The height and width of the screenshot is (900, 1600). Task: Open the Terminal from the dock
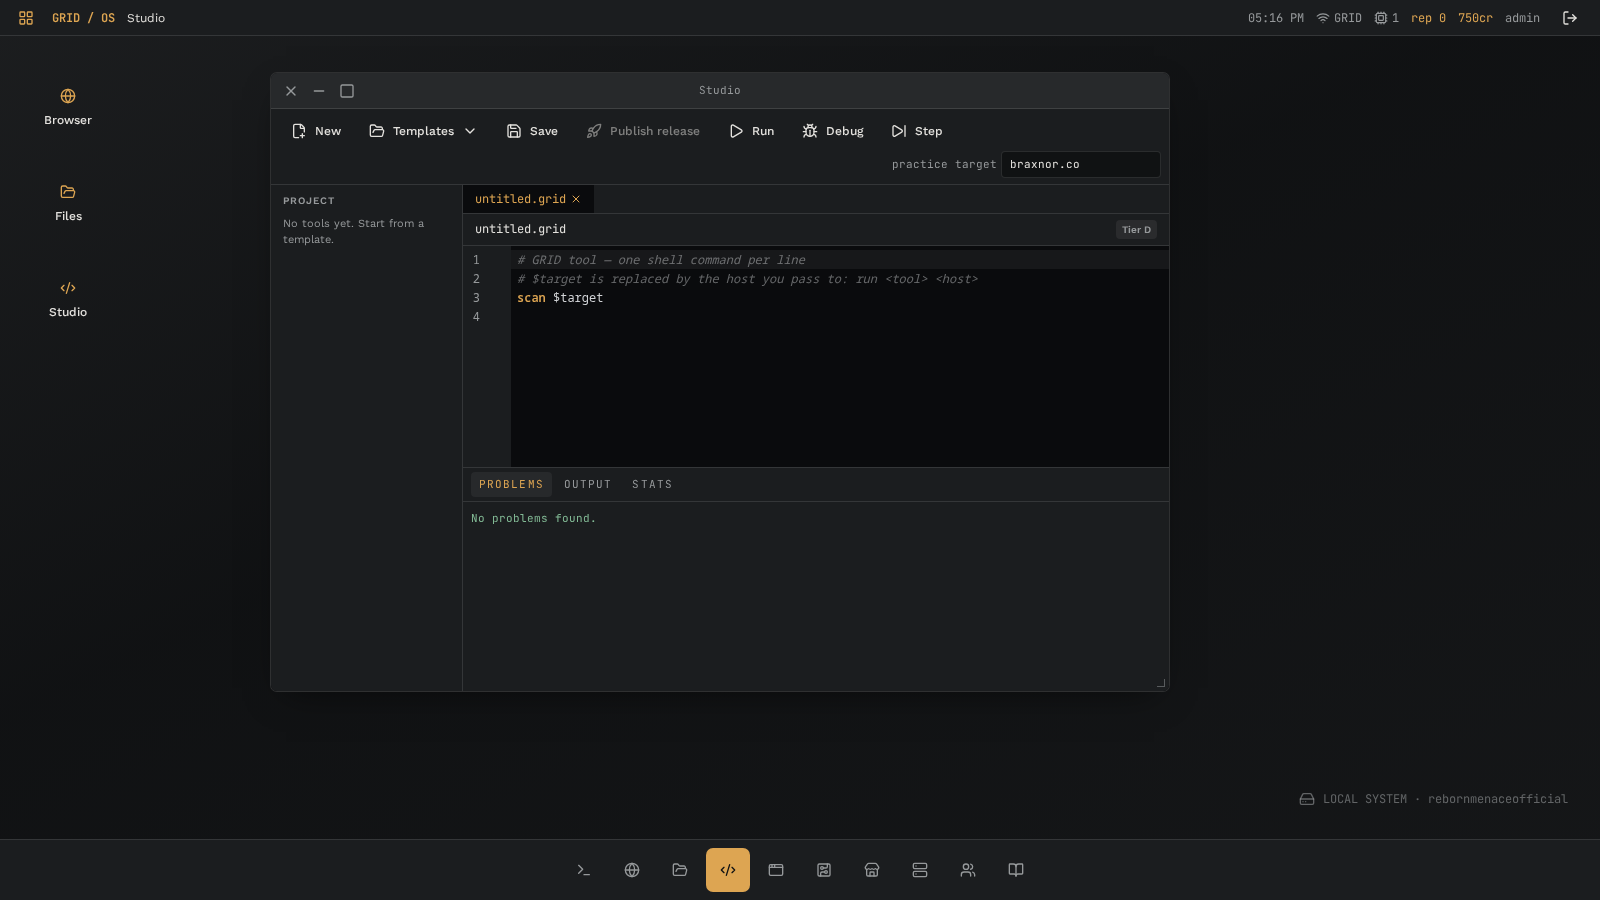click(584, 870)
